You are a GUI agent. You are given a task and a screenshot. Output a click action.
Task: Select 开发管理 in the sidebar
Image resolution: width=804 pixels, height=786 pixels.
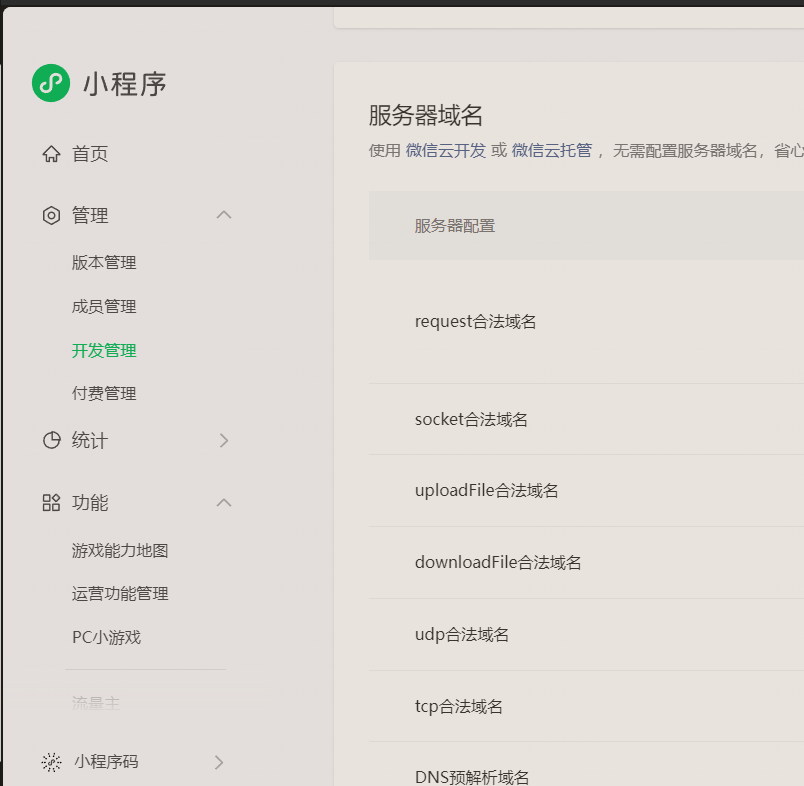[x=103, y=351]
